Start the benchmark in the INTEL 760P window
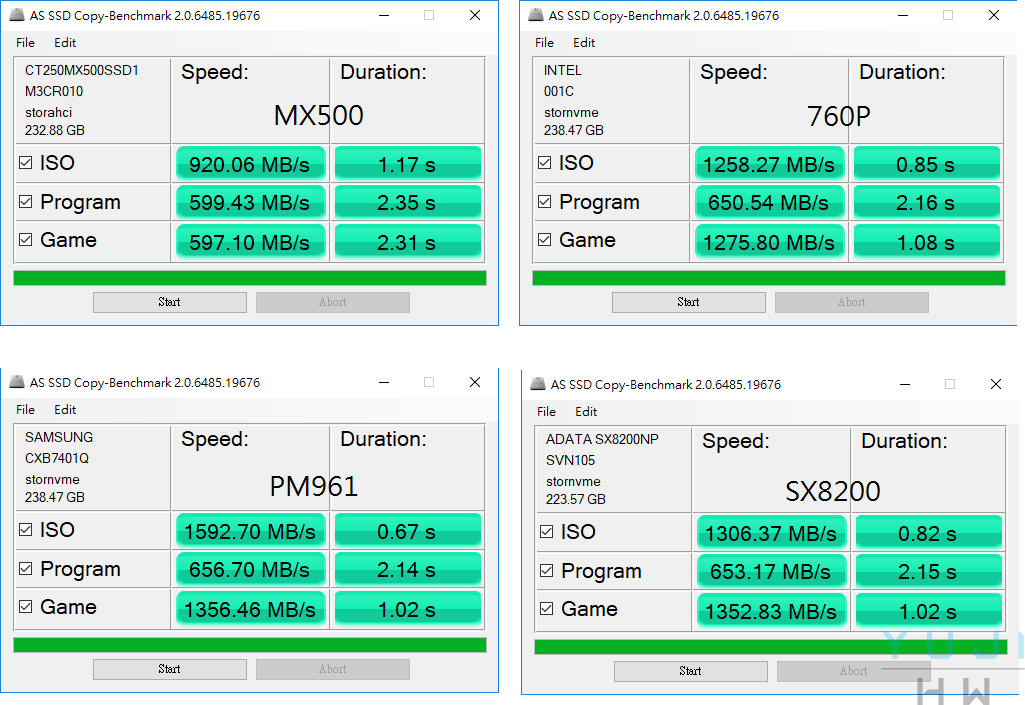Viewport: 1025px width, 705px height. pyautogui.click(x=689, y=302)
